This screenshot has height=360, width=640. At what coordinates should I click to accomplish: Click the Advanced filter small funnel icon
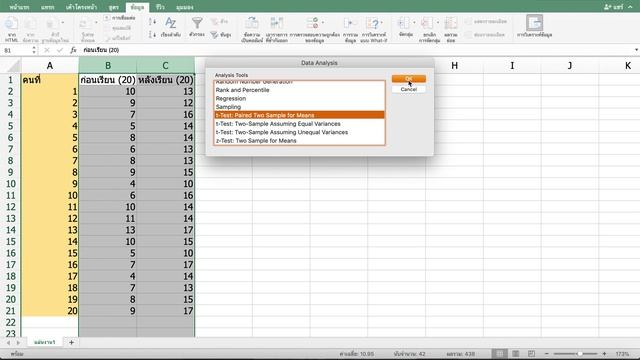[214, 35]
